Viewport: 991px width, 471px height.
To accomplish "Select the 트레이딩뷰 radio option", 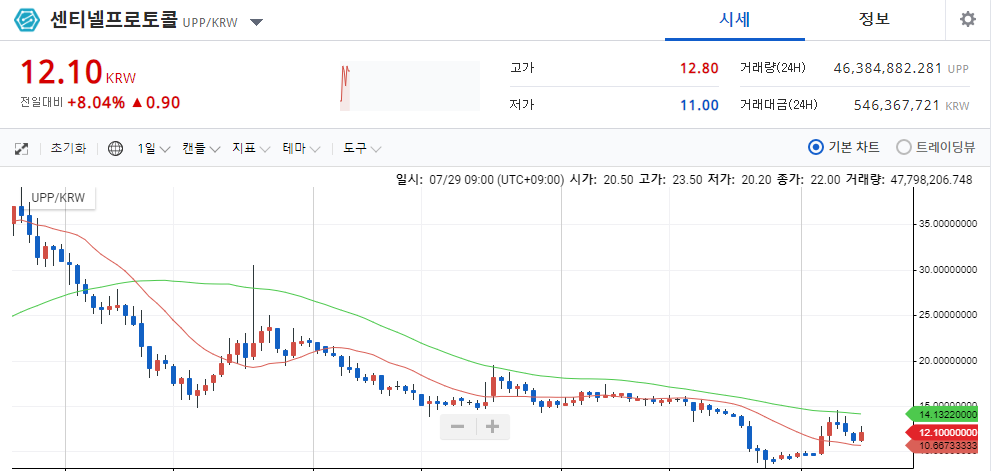I will [x=936, y=147].
